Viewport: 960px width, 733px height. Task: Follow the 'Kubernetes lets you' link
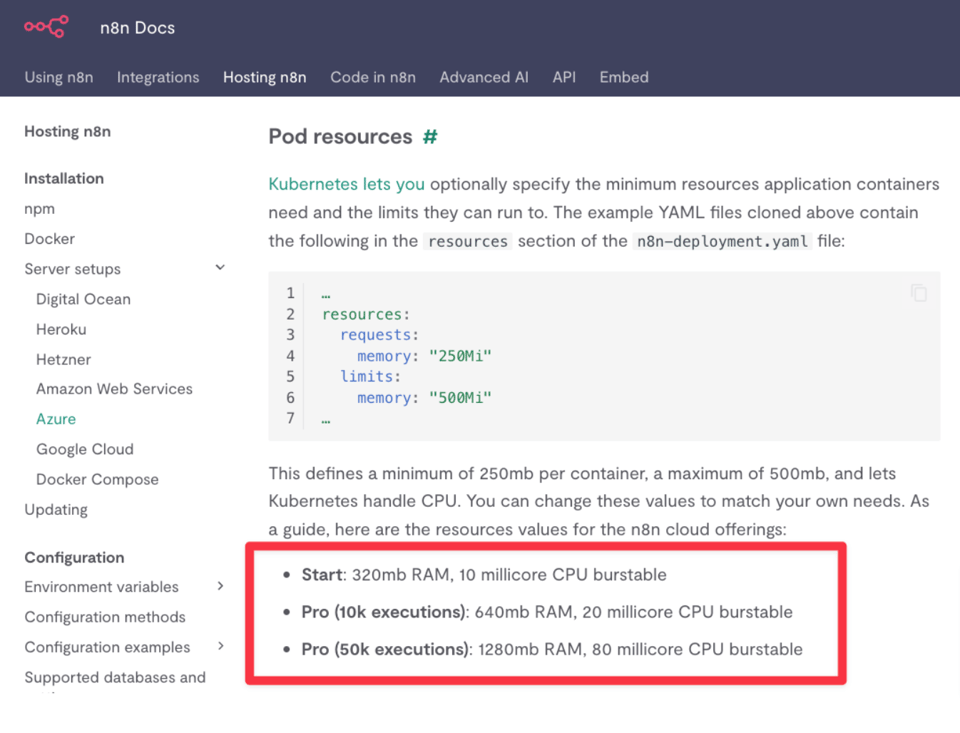(347, 184)
